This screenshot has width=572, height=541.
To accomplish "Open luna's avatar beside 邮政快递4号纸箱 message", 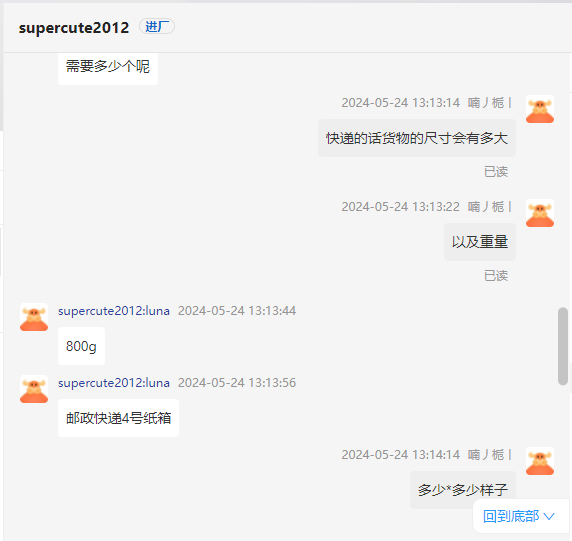I will point(34,389).
